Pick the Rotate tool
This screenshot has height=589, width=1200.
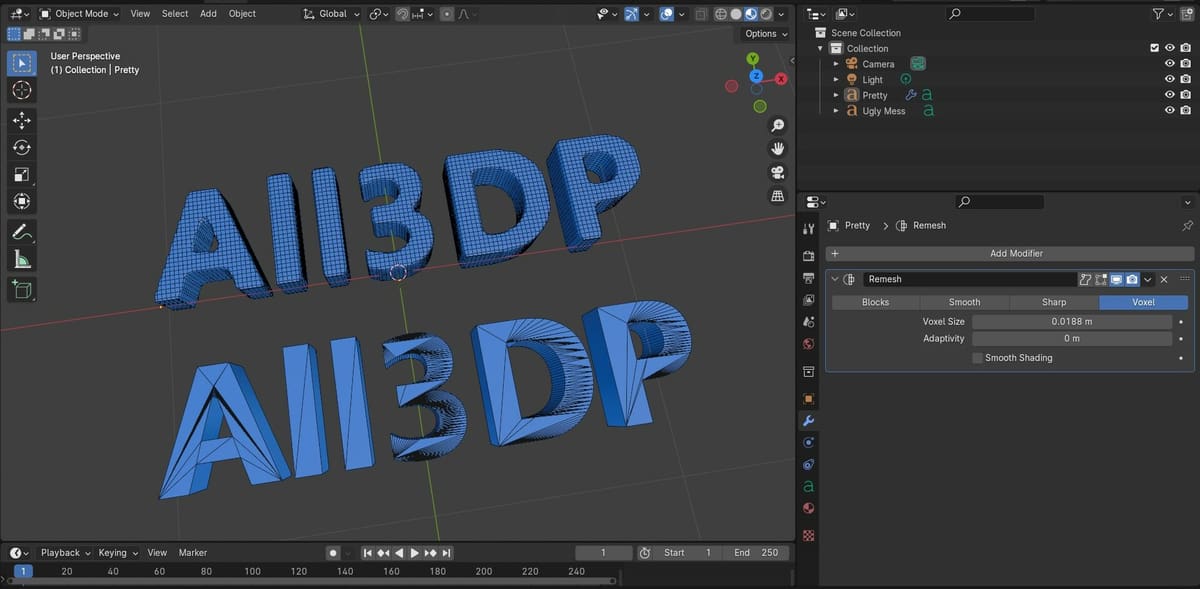pos(21,147)
